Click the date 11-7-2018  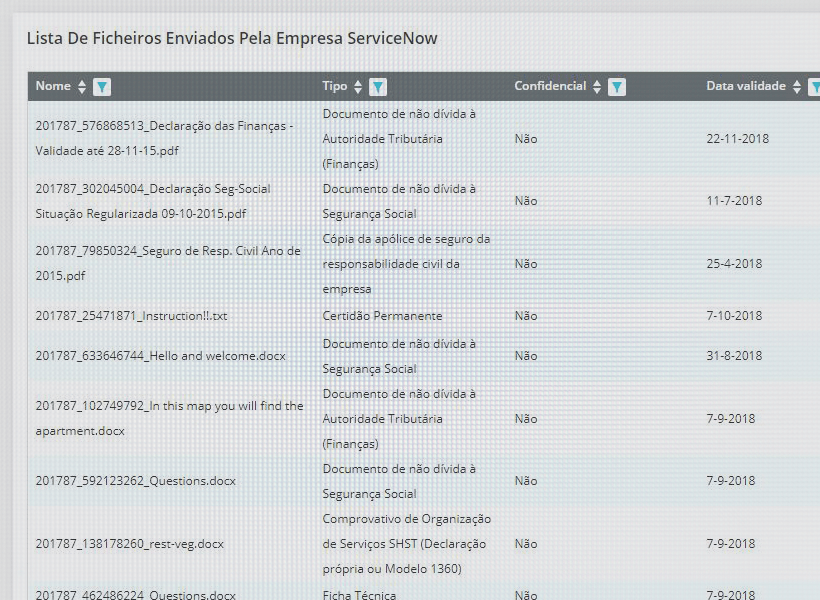(734, 201)
